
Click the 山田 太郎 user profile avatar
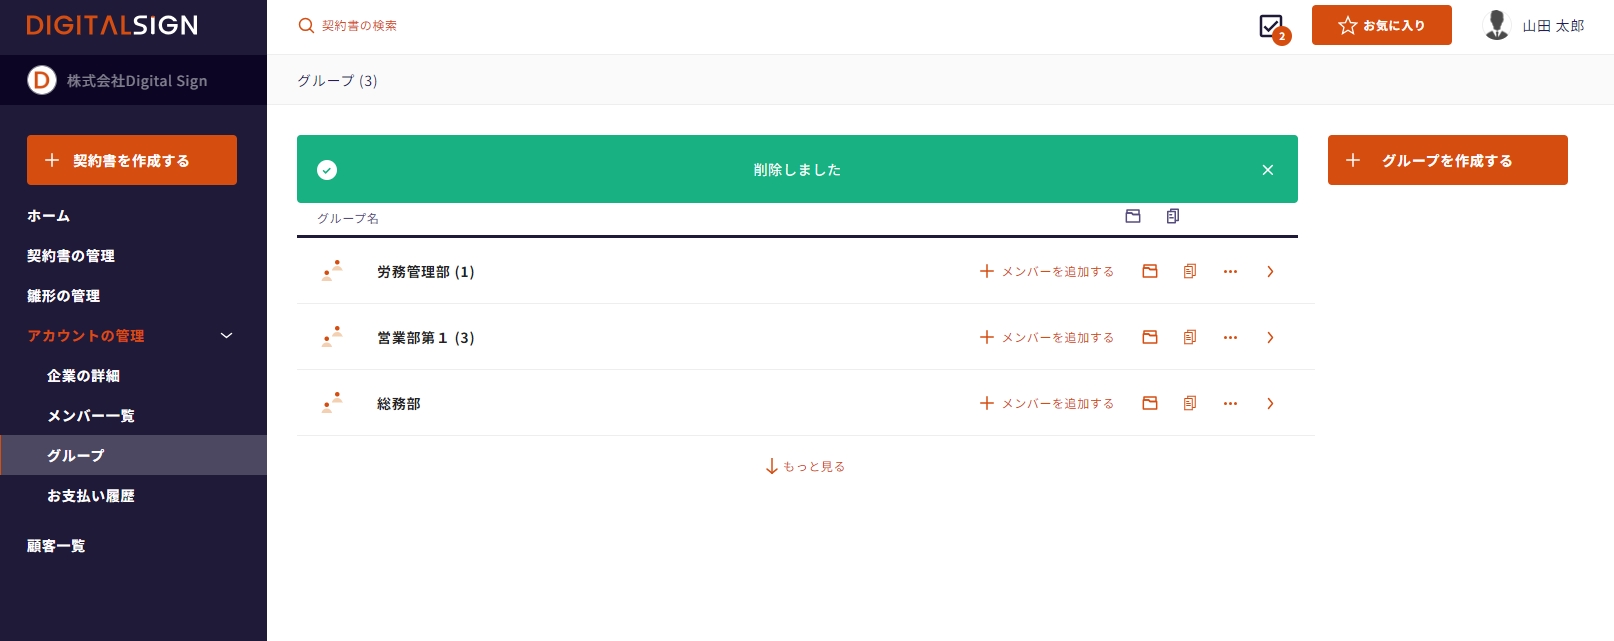pyautogui.click(x=1496, y=25)
